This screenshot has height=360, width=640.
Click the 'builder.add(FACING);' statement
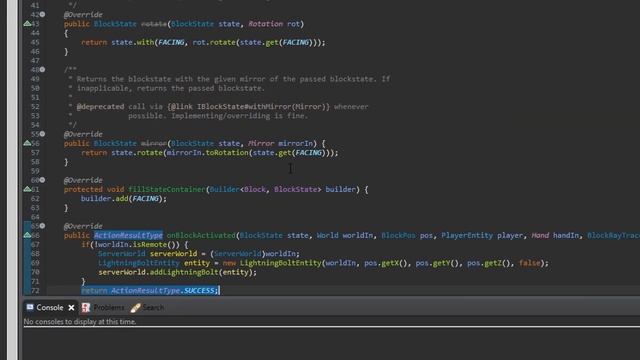[124, 199]
